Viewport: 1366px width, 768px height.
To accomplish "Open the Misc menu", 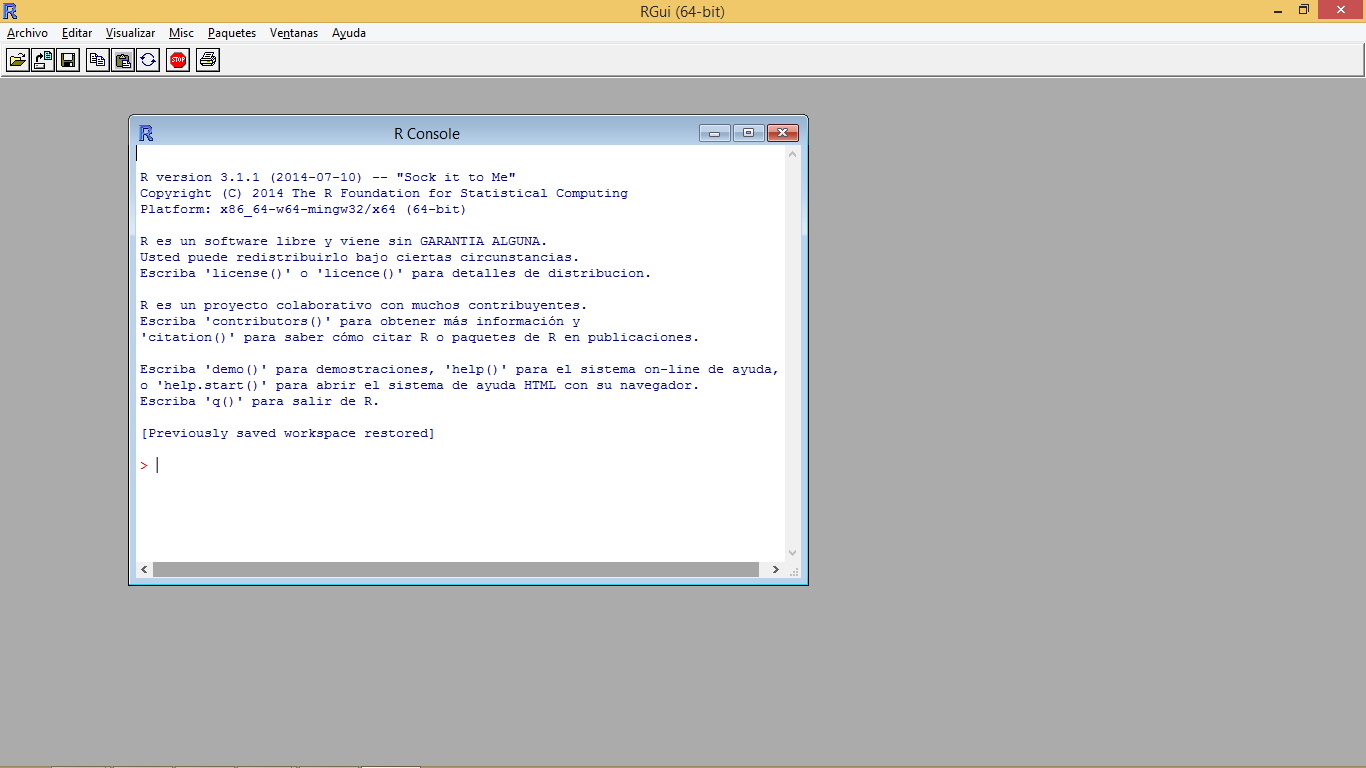I will (181, 33).
